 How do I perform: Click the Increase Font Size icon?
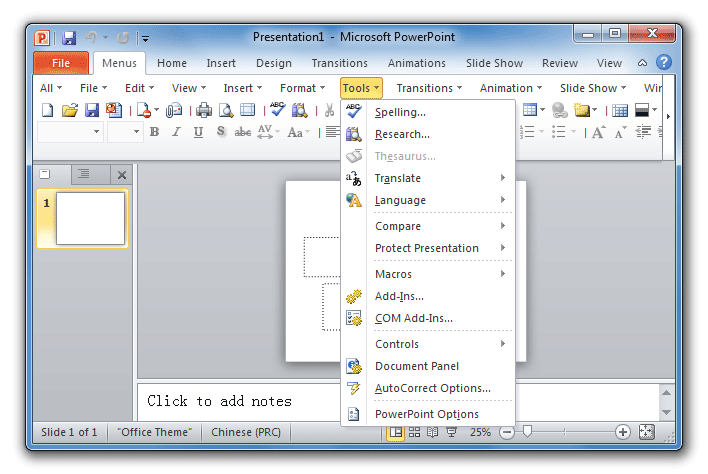click(598, 132)
